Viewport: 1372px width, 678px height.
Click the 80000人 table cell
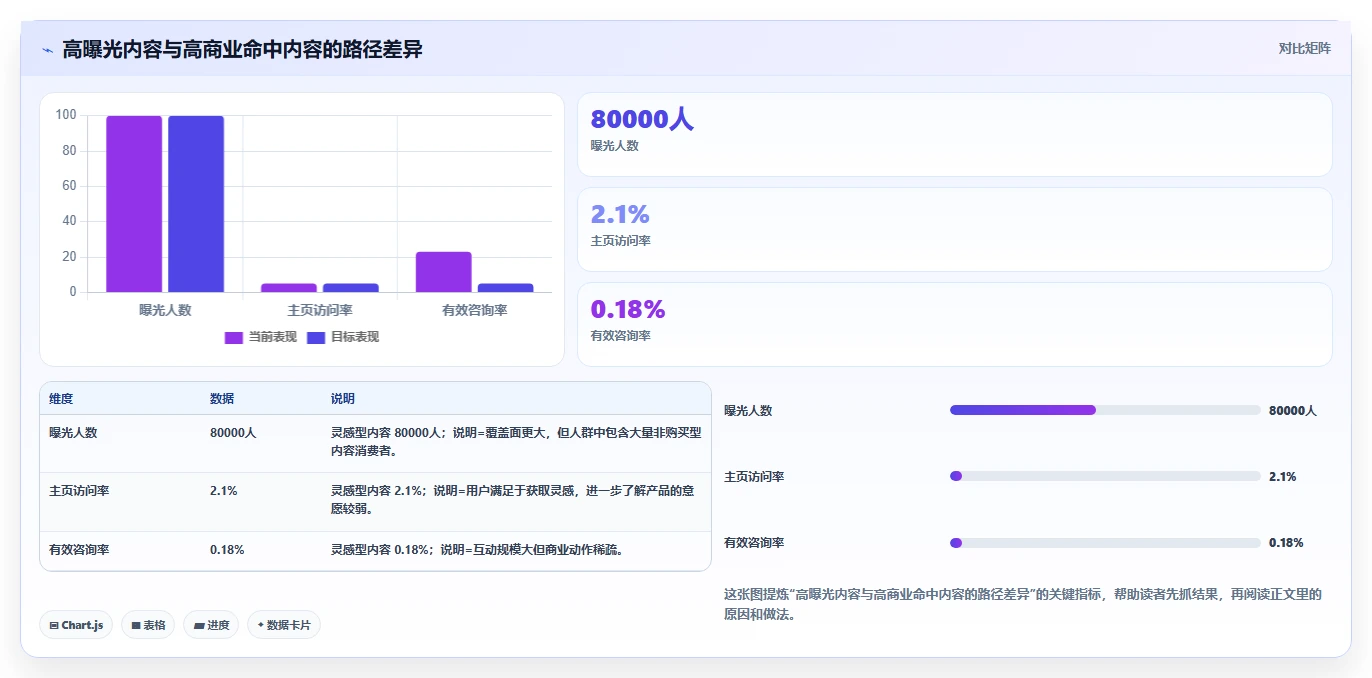tap(233, 433)
